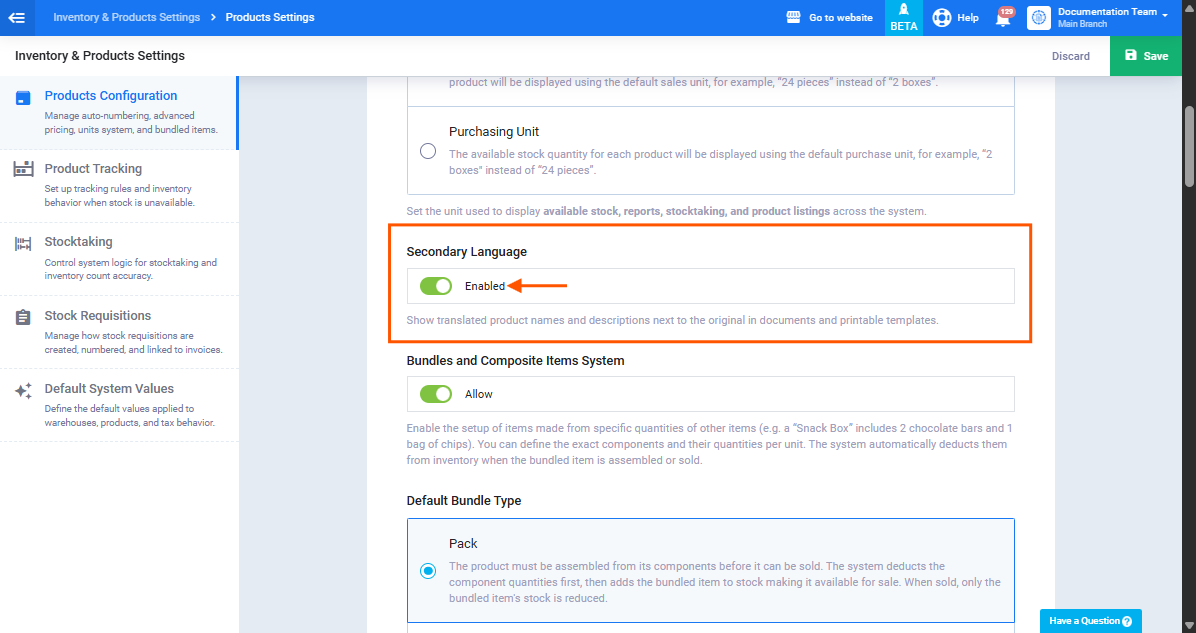Viewport: 1196px width, 633px height.
Task: Open Default System Values section
Action: coord(119,406)
